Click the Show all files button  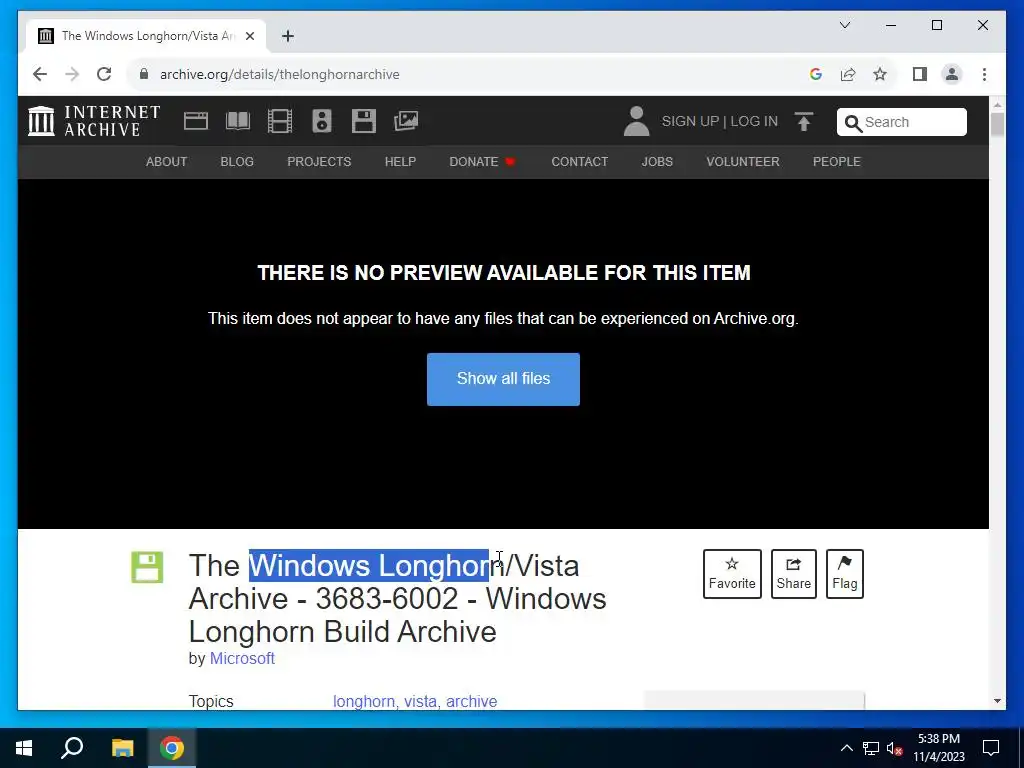click(x=503, y=379)
